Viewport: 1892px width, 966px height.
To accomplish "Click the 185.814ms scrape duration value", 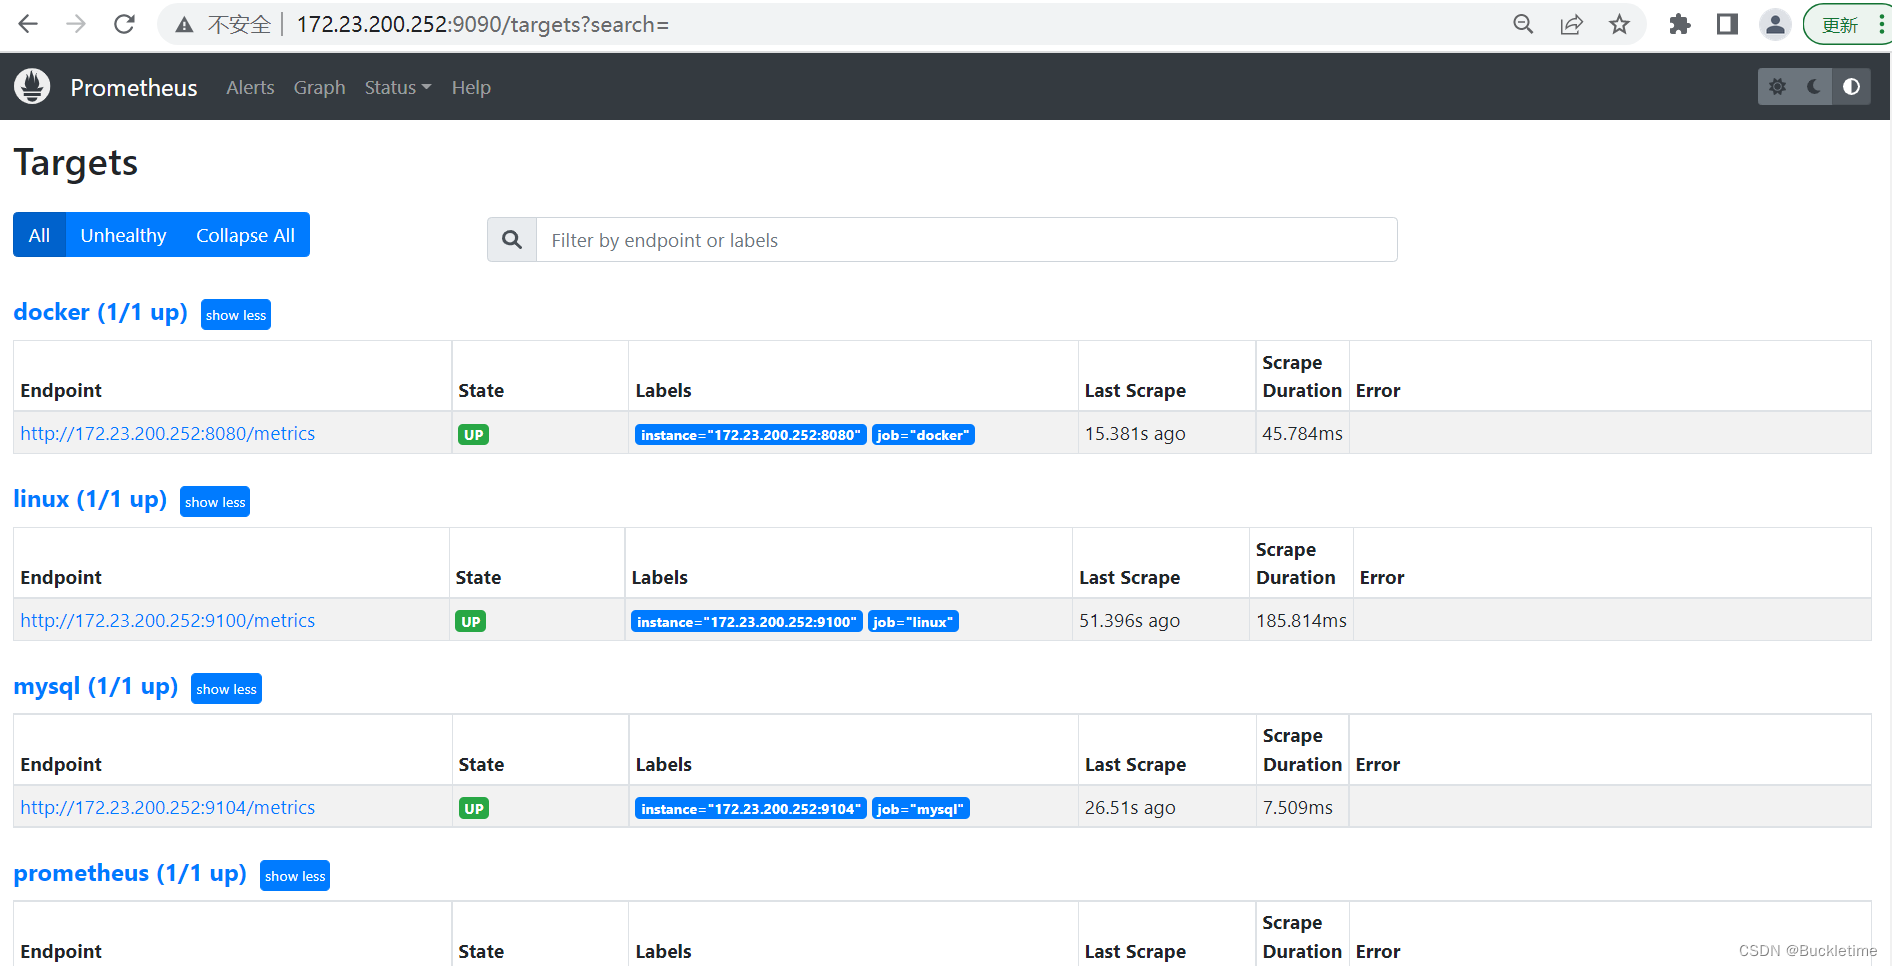I will click(1301, 620).
